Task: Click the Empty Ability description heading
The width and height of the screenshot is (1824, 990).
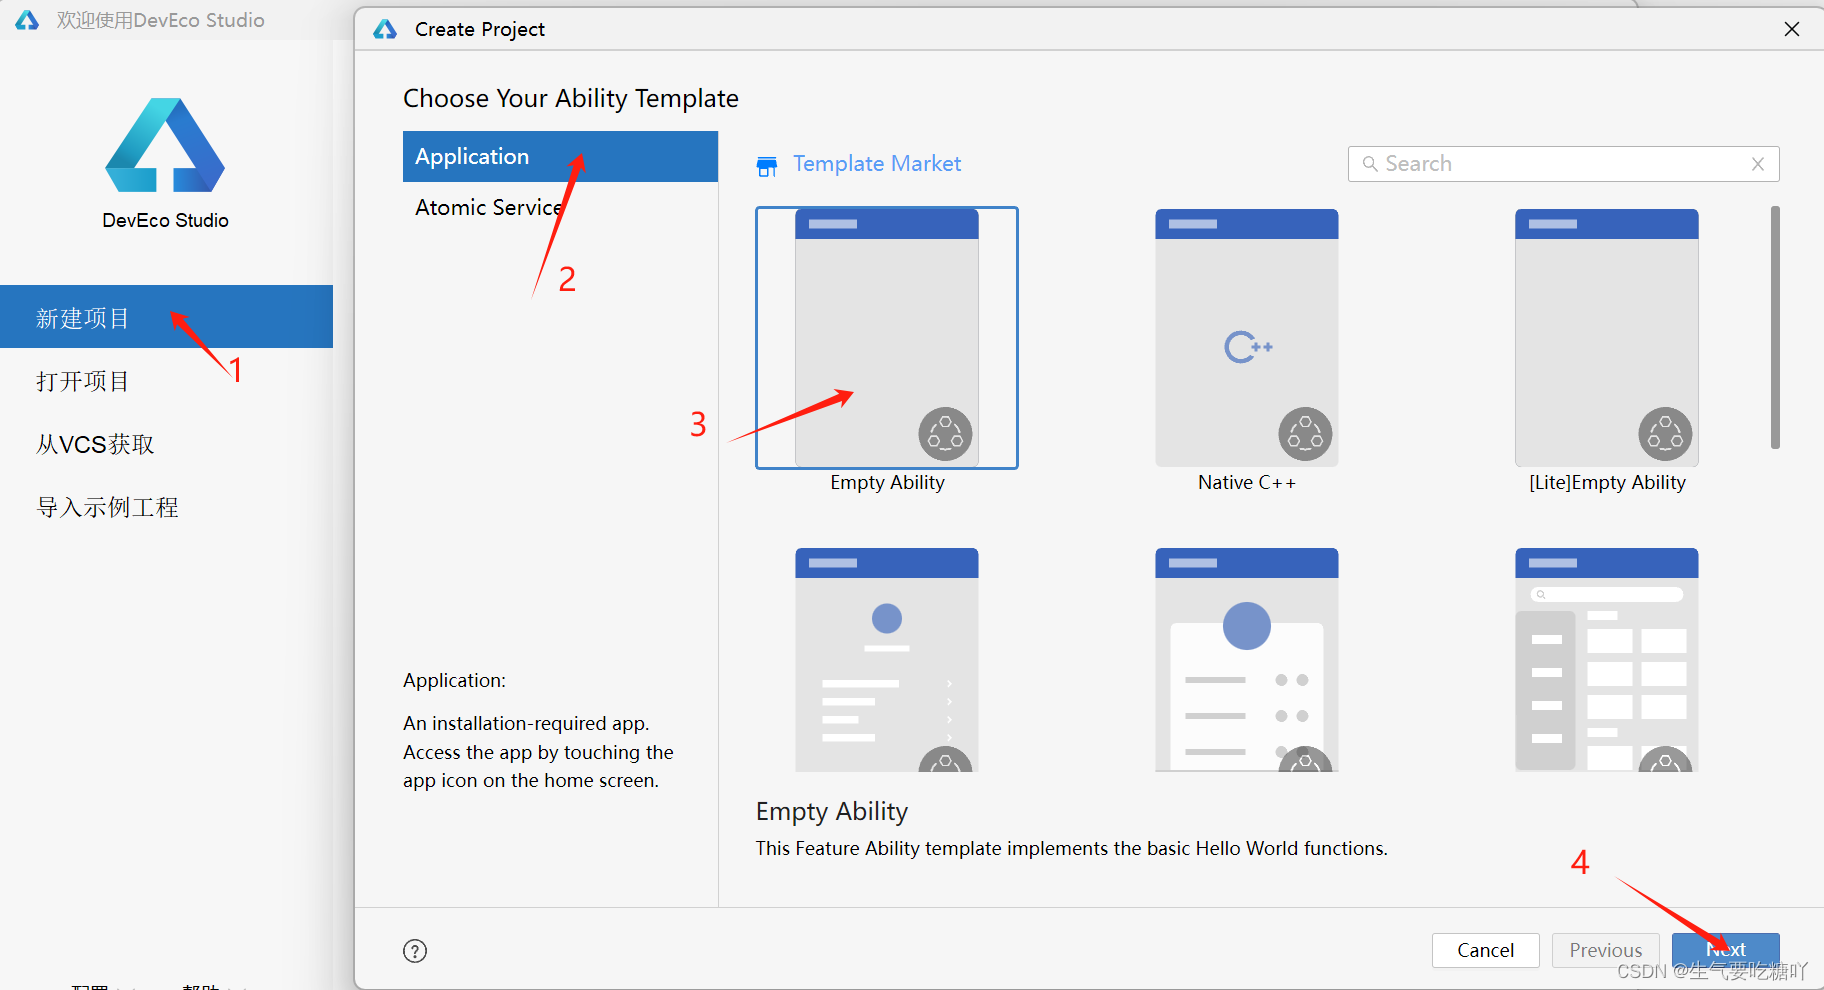Action: click(x=832, y=811)
